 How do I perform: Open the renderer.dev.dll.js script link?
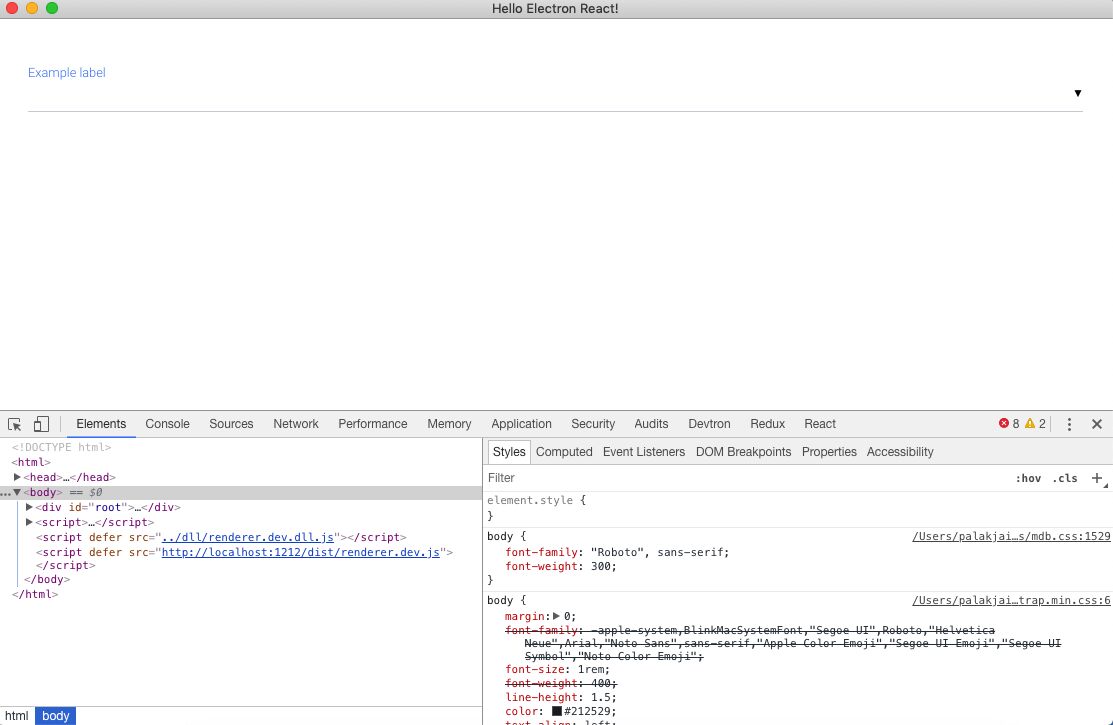point(248,538)
